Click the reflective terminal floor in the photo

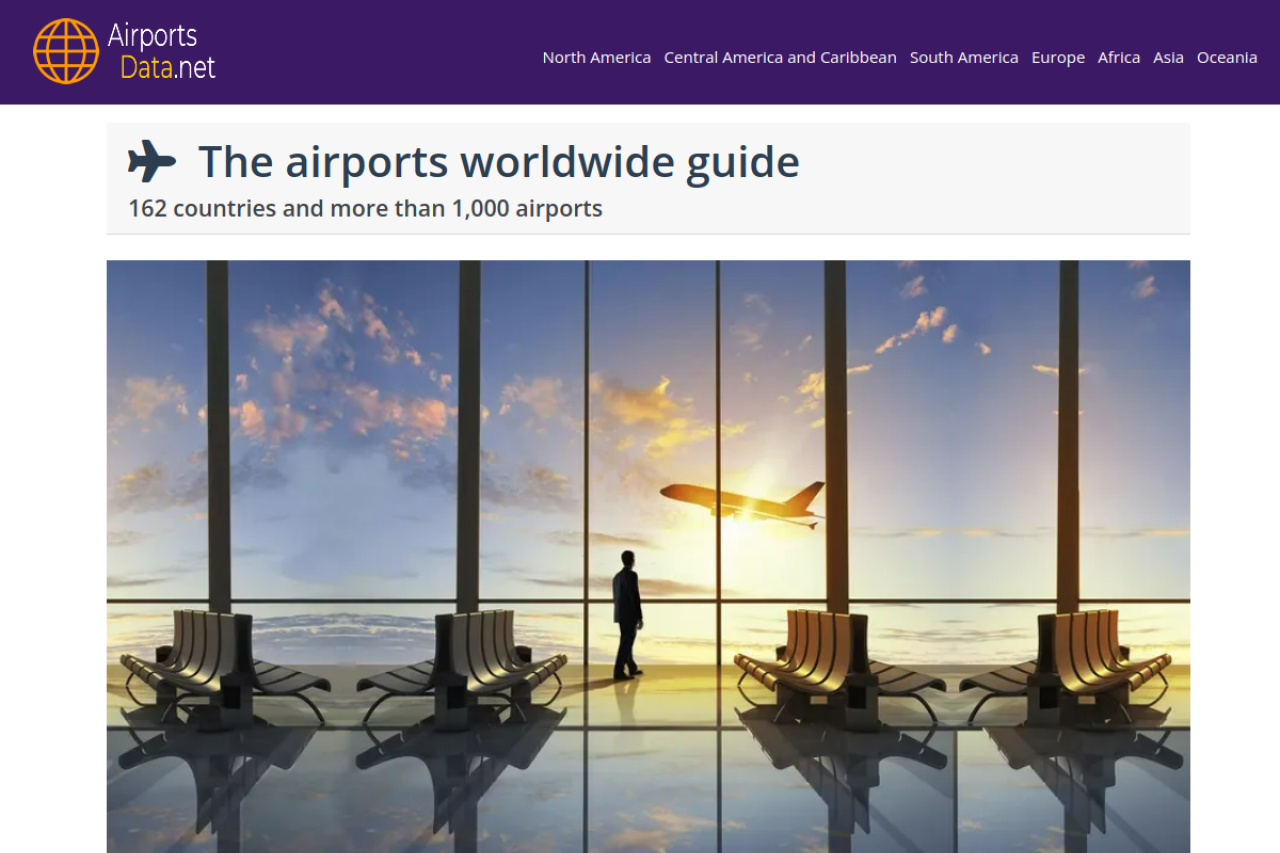(x=648, y=790)
